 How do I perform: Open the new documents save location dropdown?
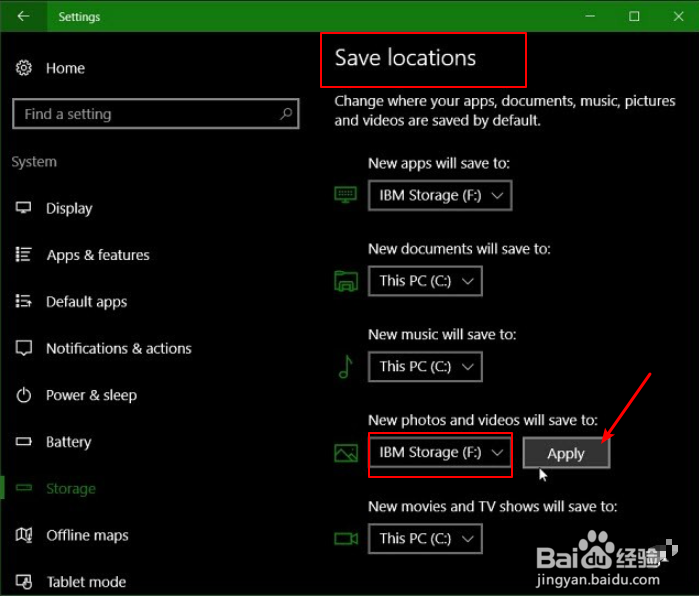[425, 281]
